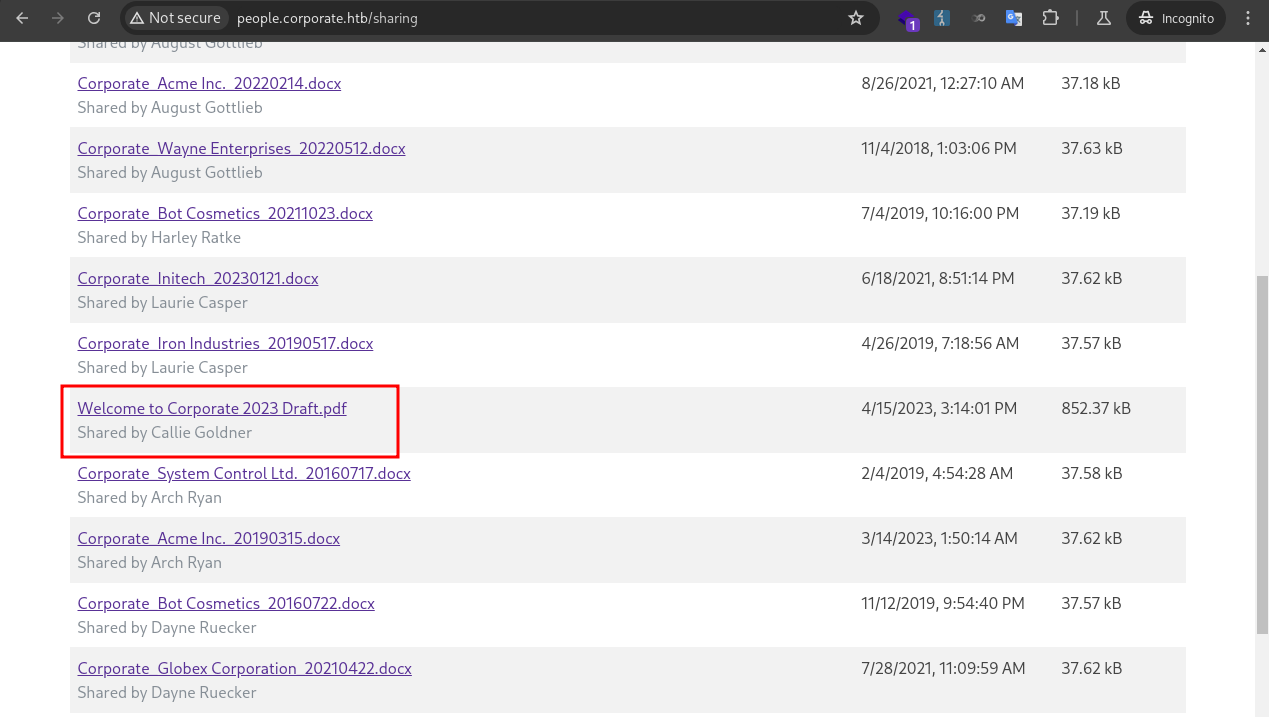Open Corporate_System Control Ltd._20160717.docx

click(244, 473)
